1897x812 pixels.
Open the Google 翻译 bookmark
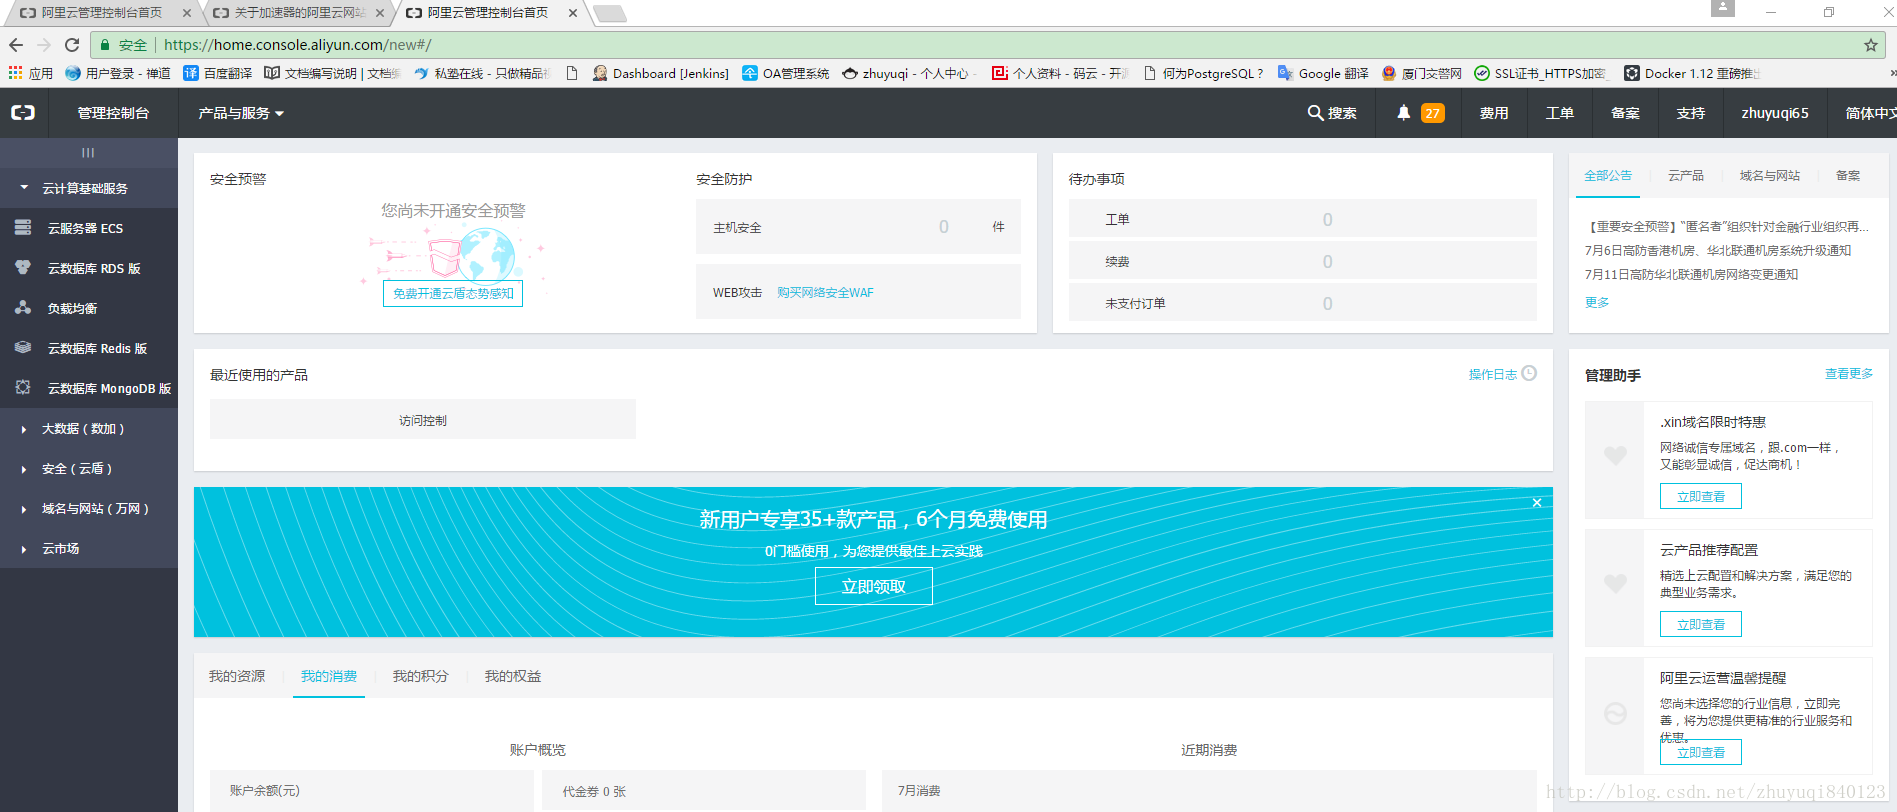[x=1323, y=73]
